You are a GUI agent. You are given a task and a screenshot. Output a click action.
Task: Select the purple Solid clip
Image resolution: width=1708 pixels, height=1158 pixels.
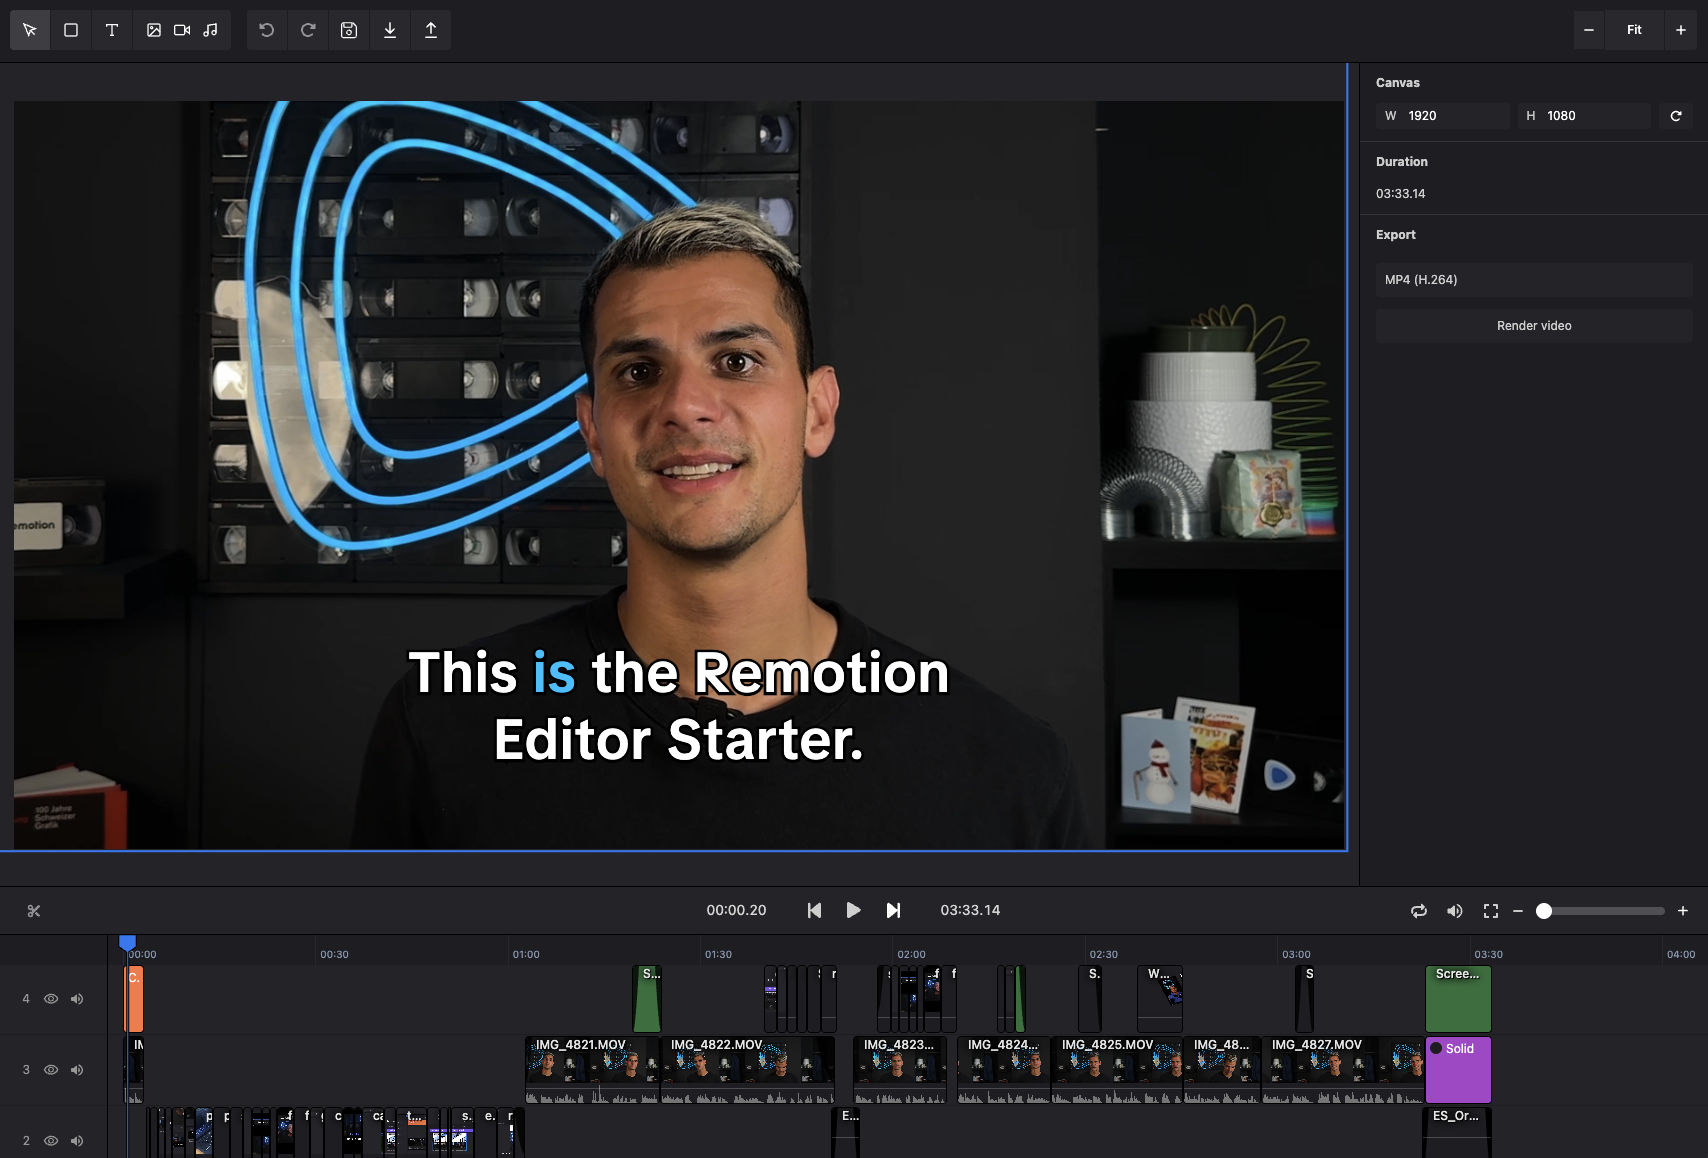pos(1458,1070)
